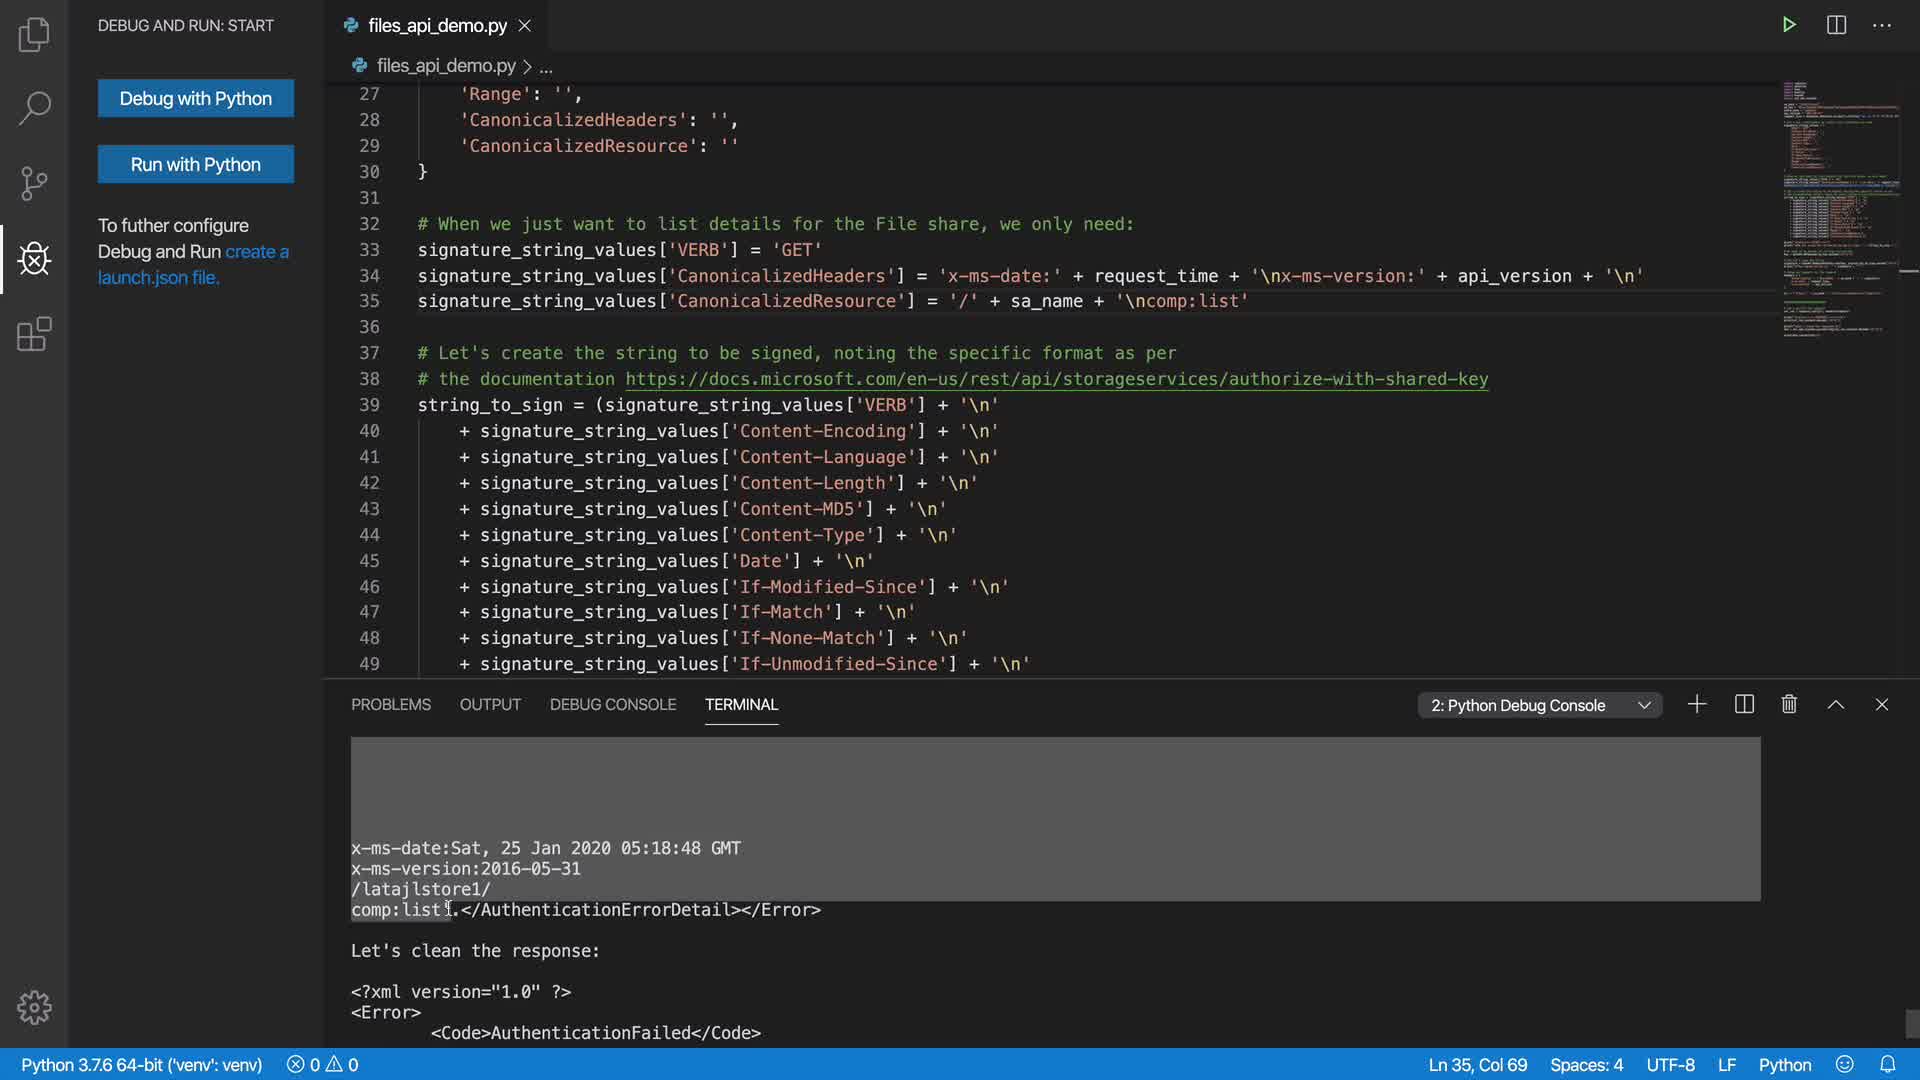Open the Search view icon
1920x1080 pixels.
click(34, 108)
